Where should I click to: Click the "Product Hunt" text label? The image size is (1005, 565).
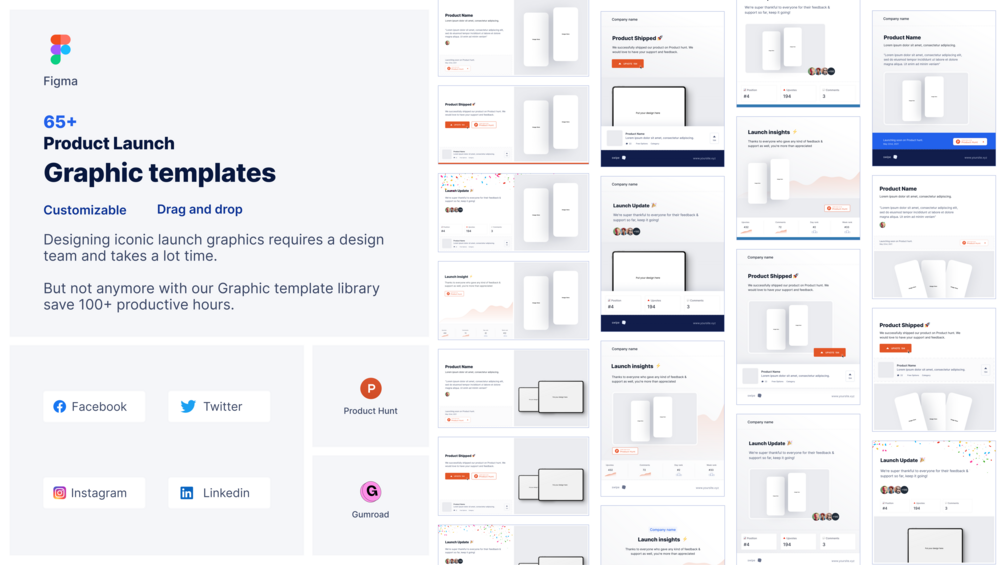click(370, 411)
